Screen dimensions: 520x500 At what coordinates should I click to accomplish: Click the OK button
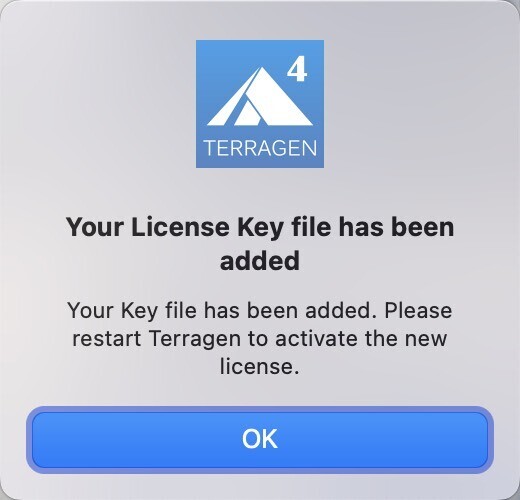[260, 440]
